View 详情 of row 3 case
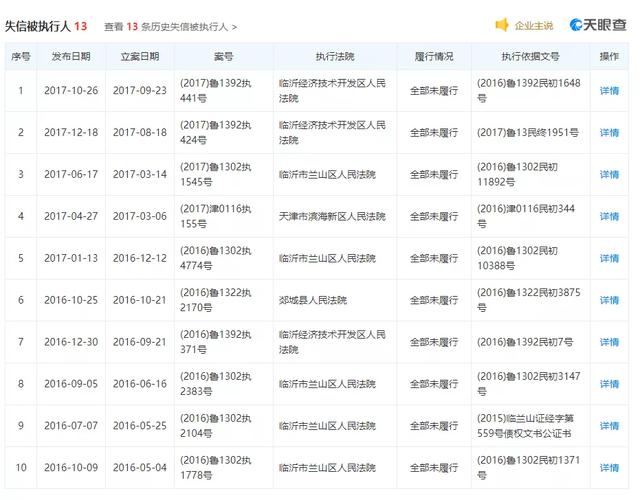Viewport: 640px width, 500px height. (x=609, y=174)
